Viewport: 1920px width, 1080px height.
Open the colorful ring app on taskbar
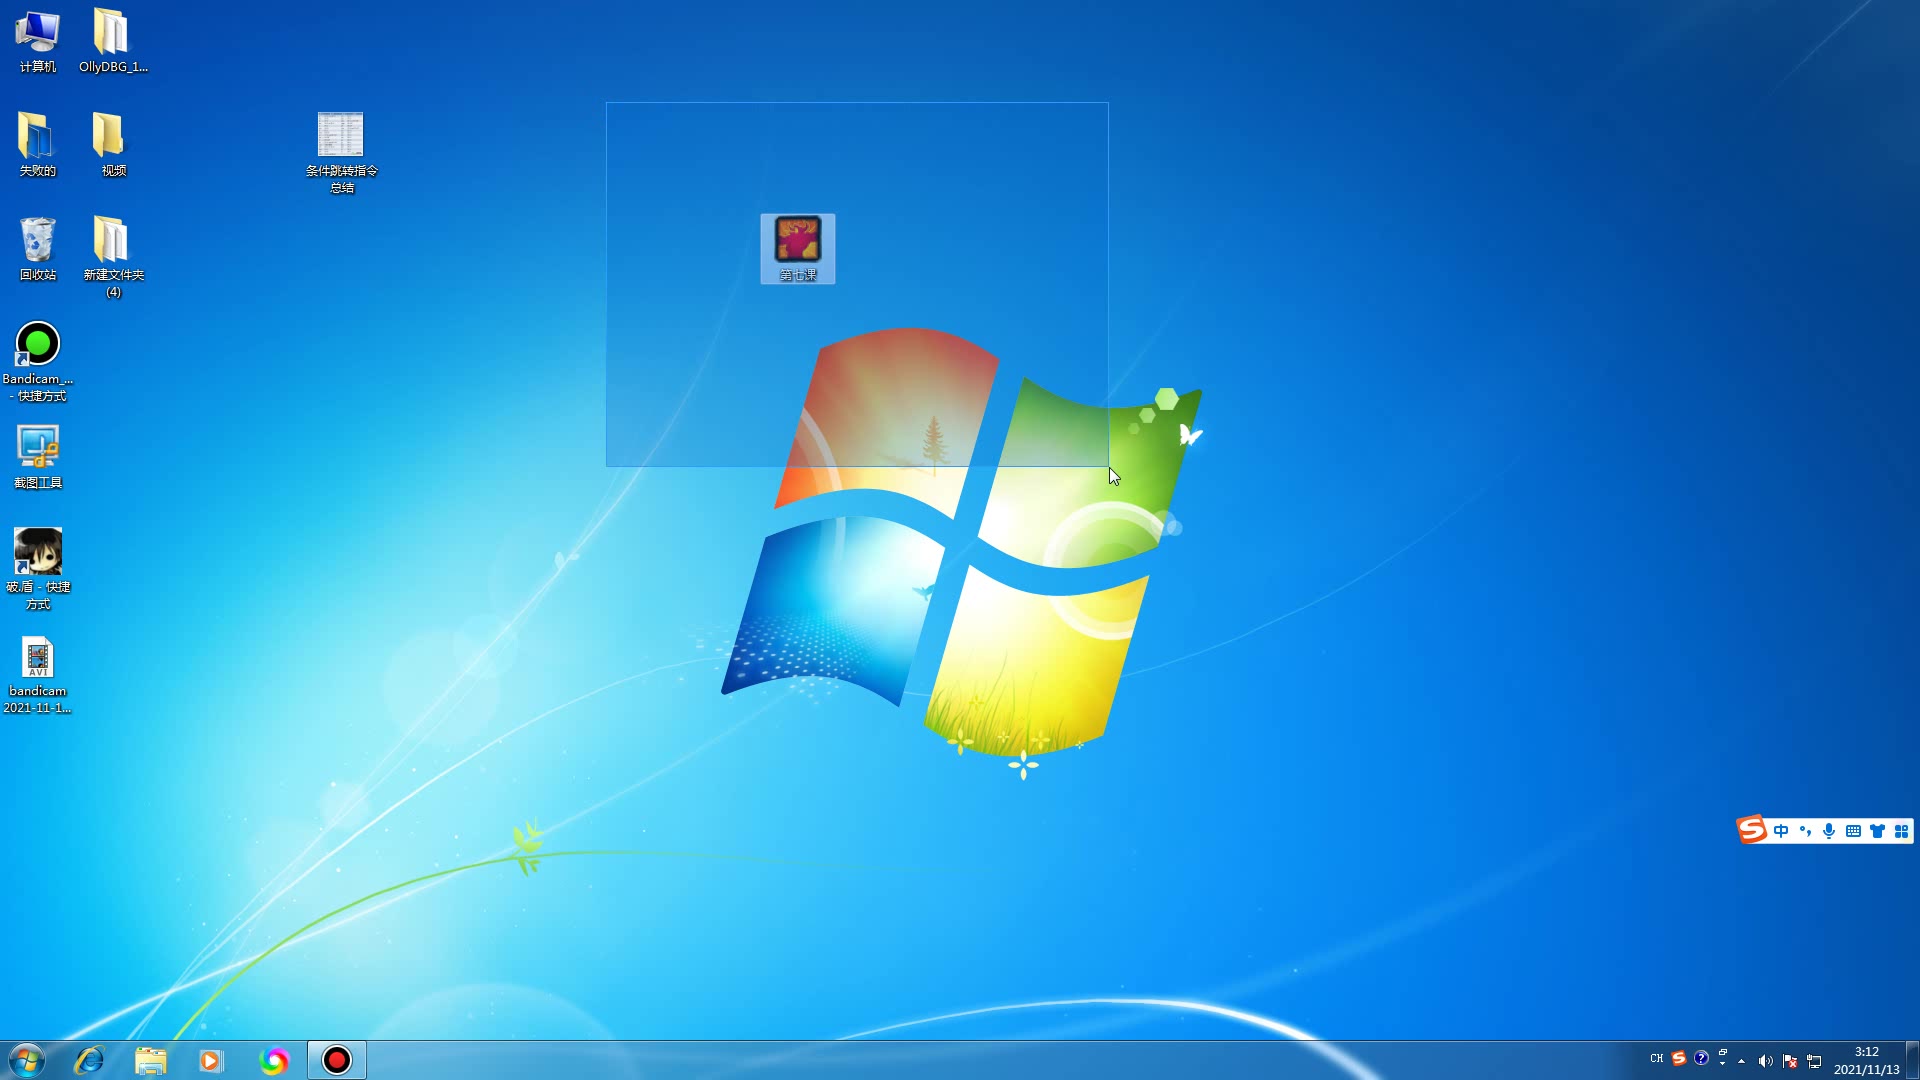pos(273,1060)
